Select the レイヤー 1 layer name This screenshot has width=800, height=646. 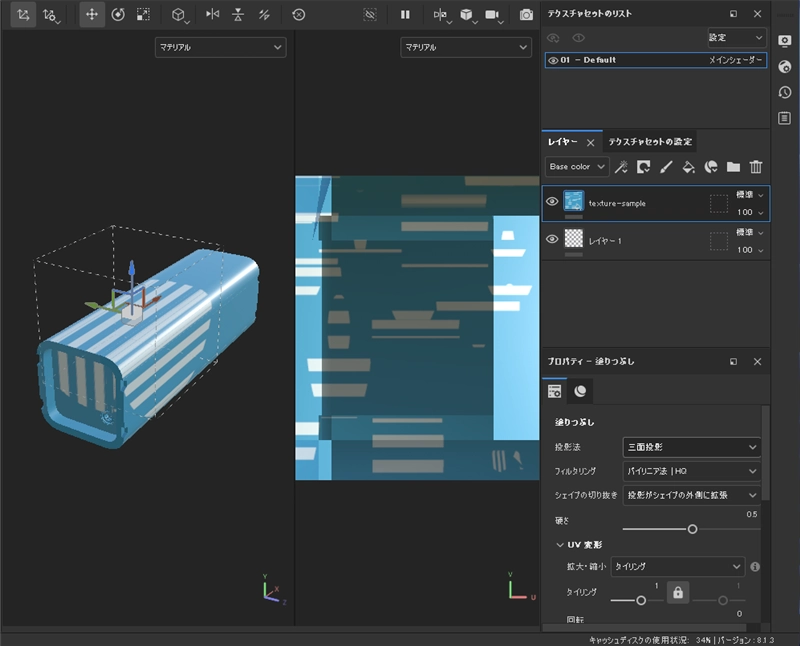(605, 241)
